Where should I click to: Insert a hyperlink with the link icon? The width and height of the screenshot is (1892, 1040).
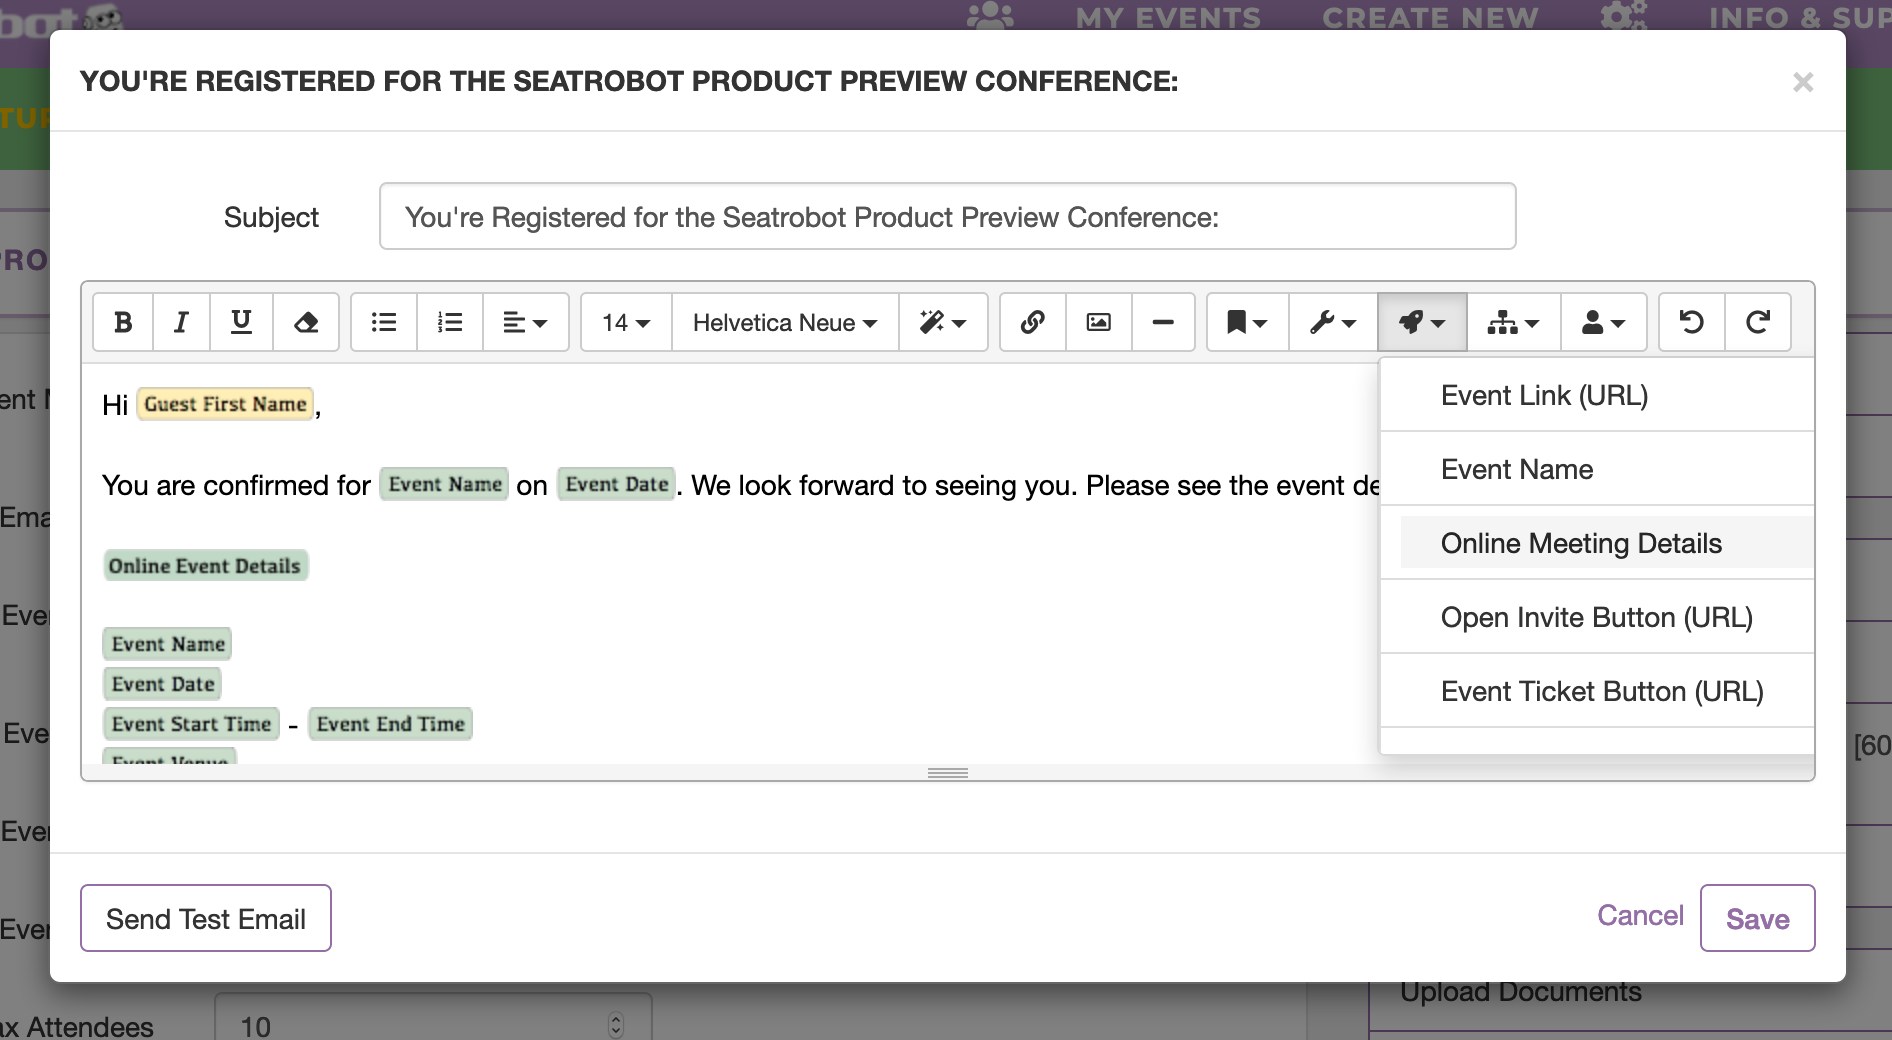tap(1033, 322)
